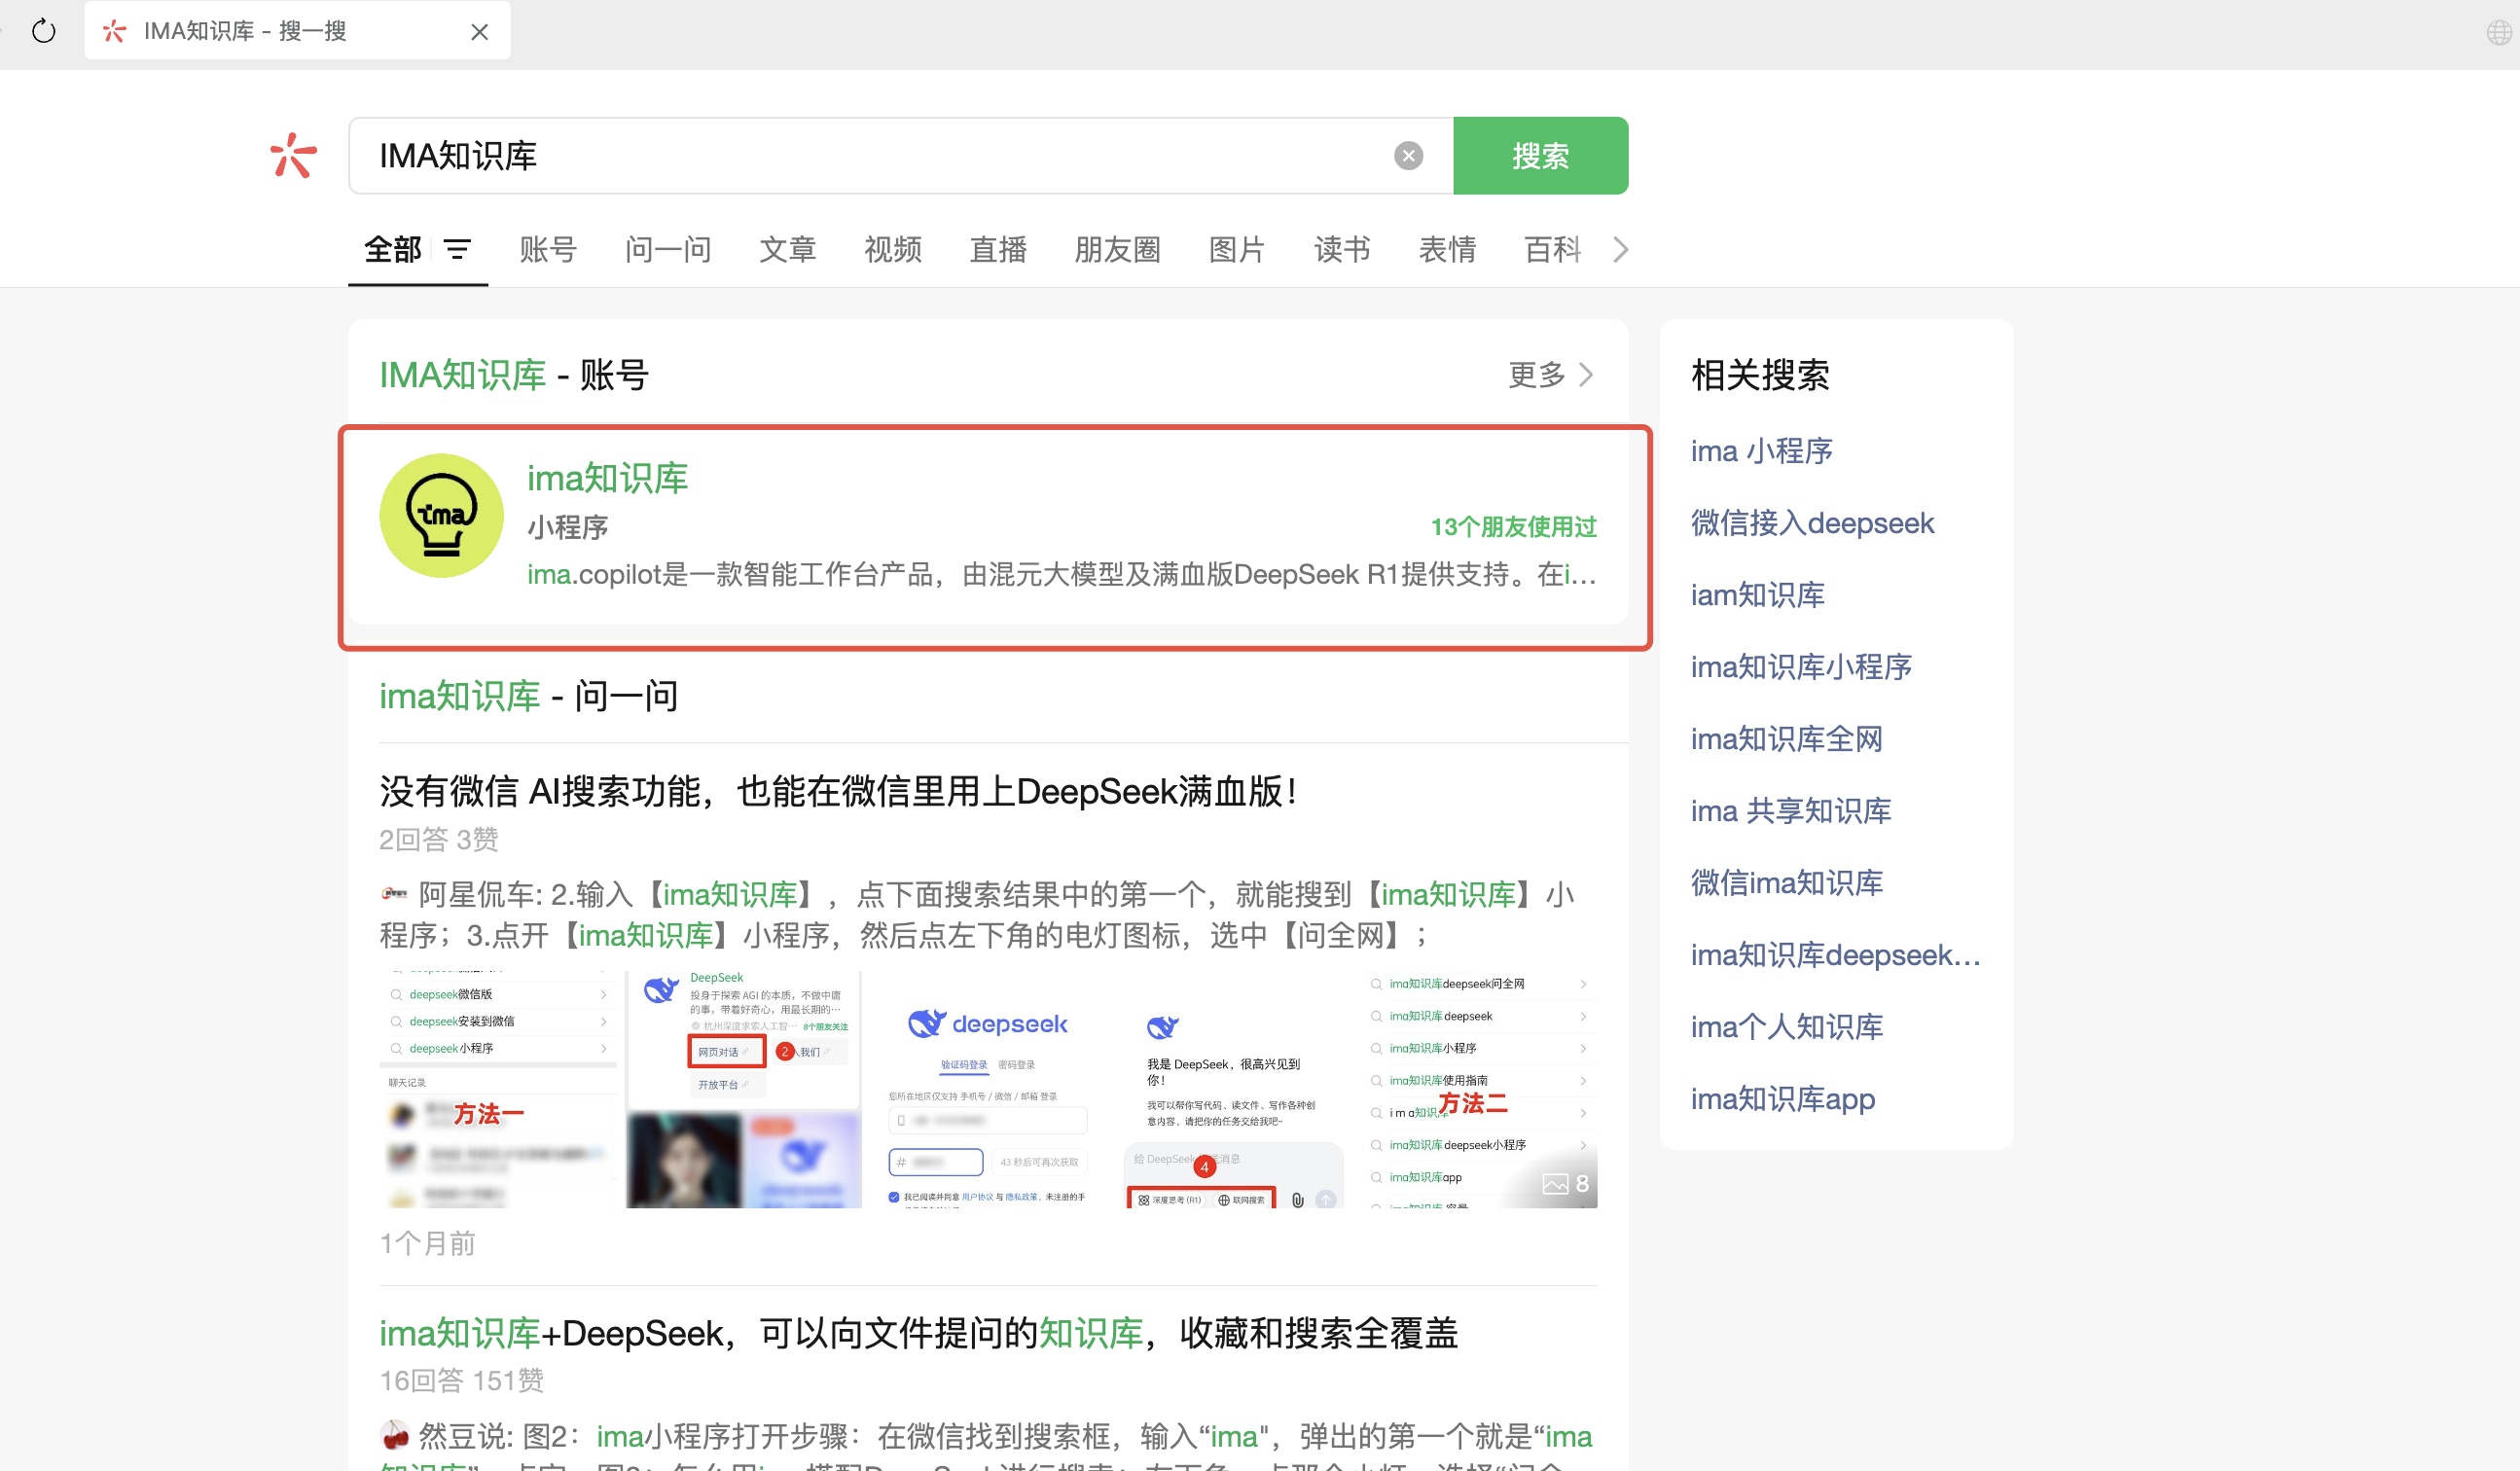Open the 方法二 suggestions thumbnail

pyautogui.click(x=1478, y=1089)
